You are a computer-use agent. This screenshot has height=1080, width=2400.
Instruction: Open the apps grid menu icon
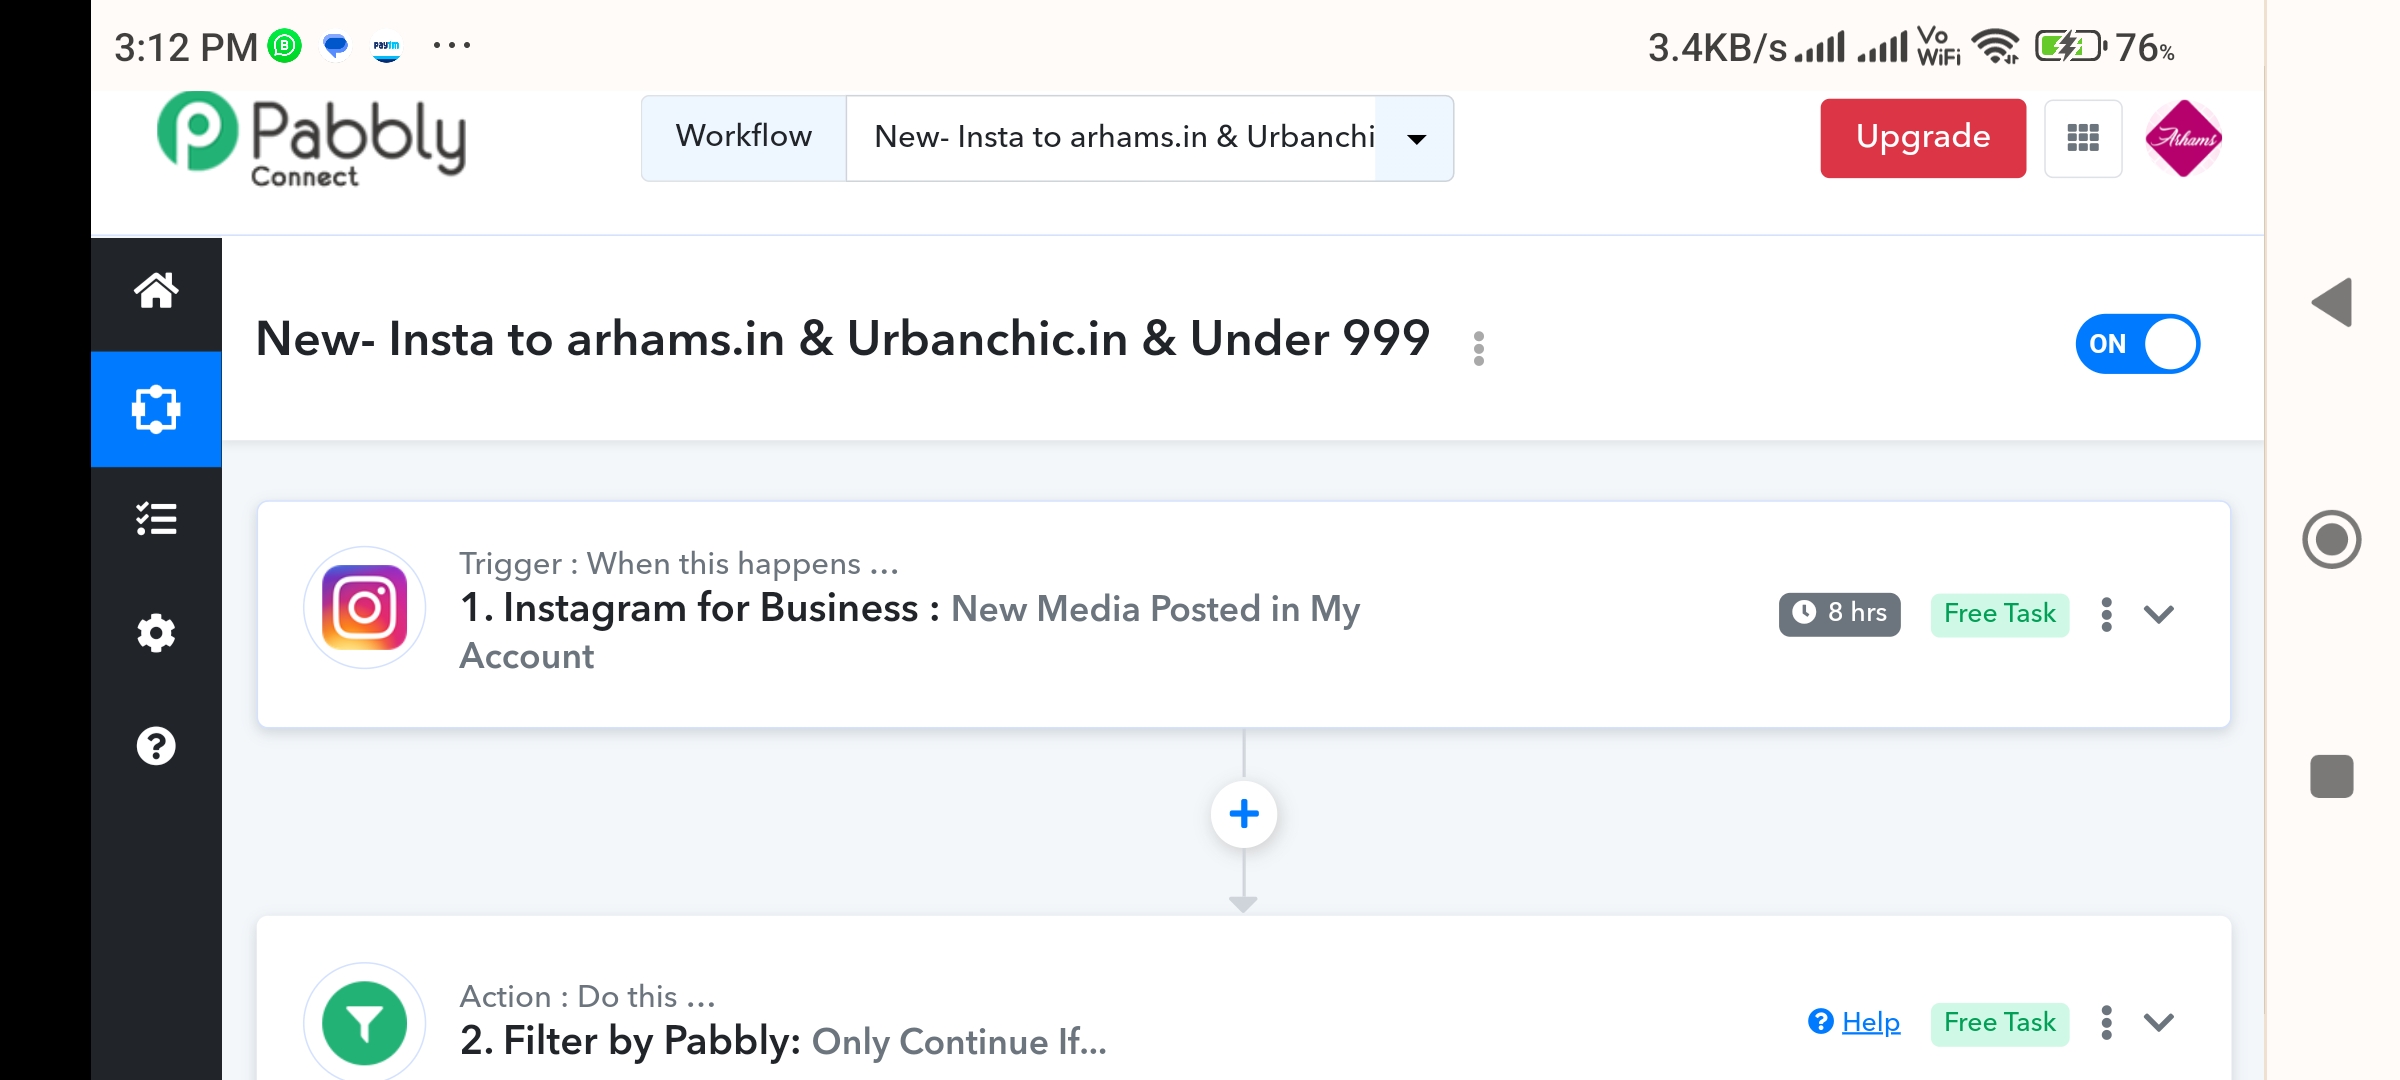2083,138
